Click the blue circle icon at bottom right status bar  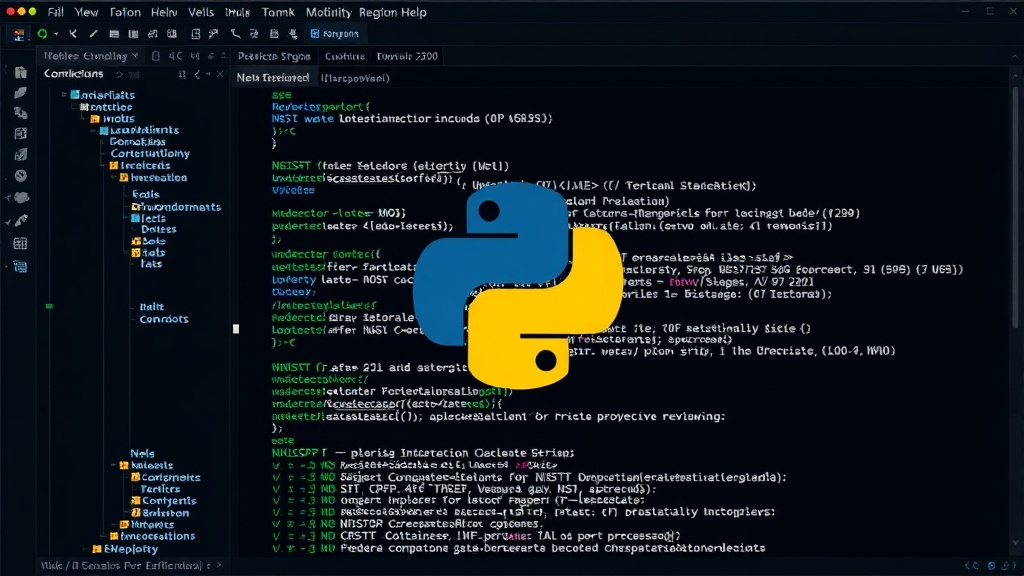click(x=991, y=566)
